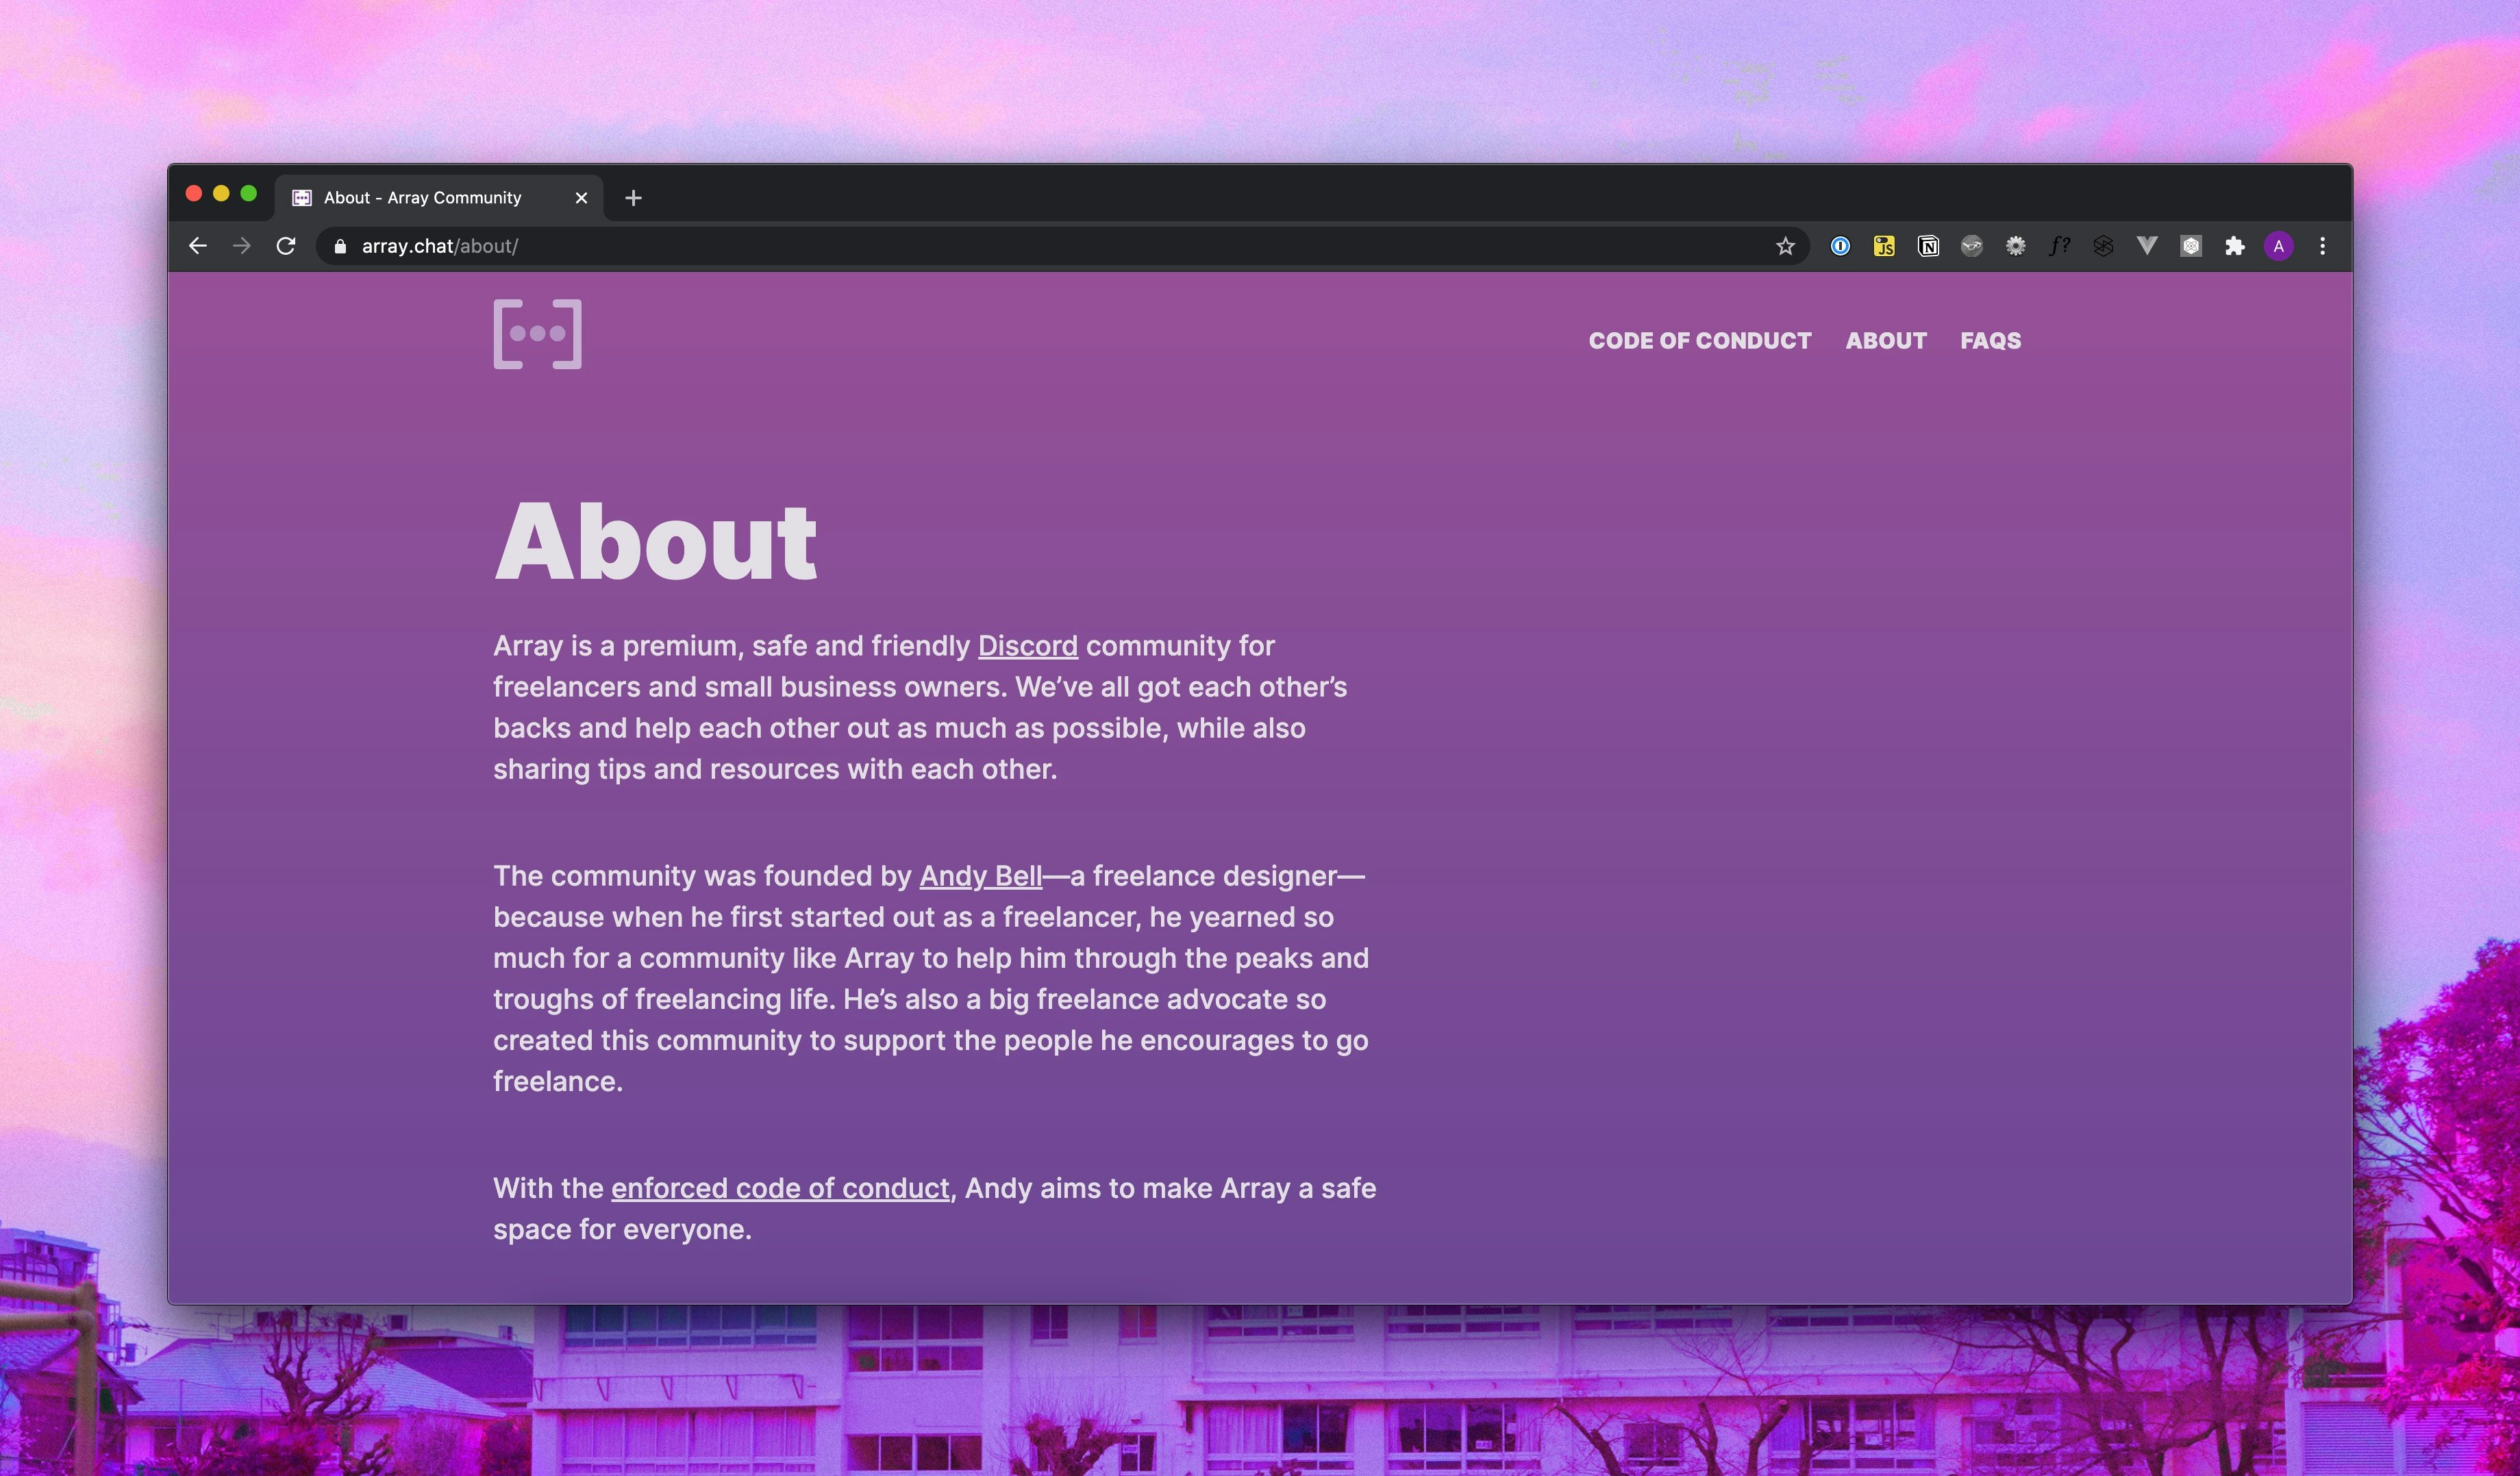Open the FAQs navigation link
The height and width of the screenshot is (1476, 2520).
click(1990, 341)
